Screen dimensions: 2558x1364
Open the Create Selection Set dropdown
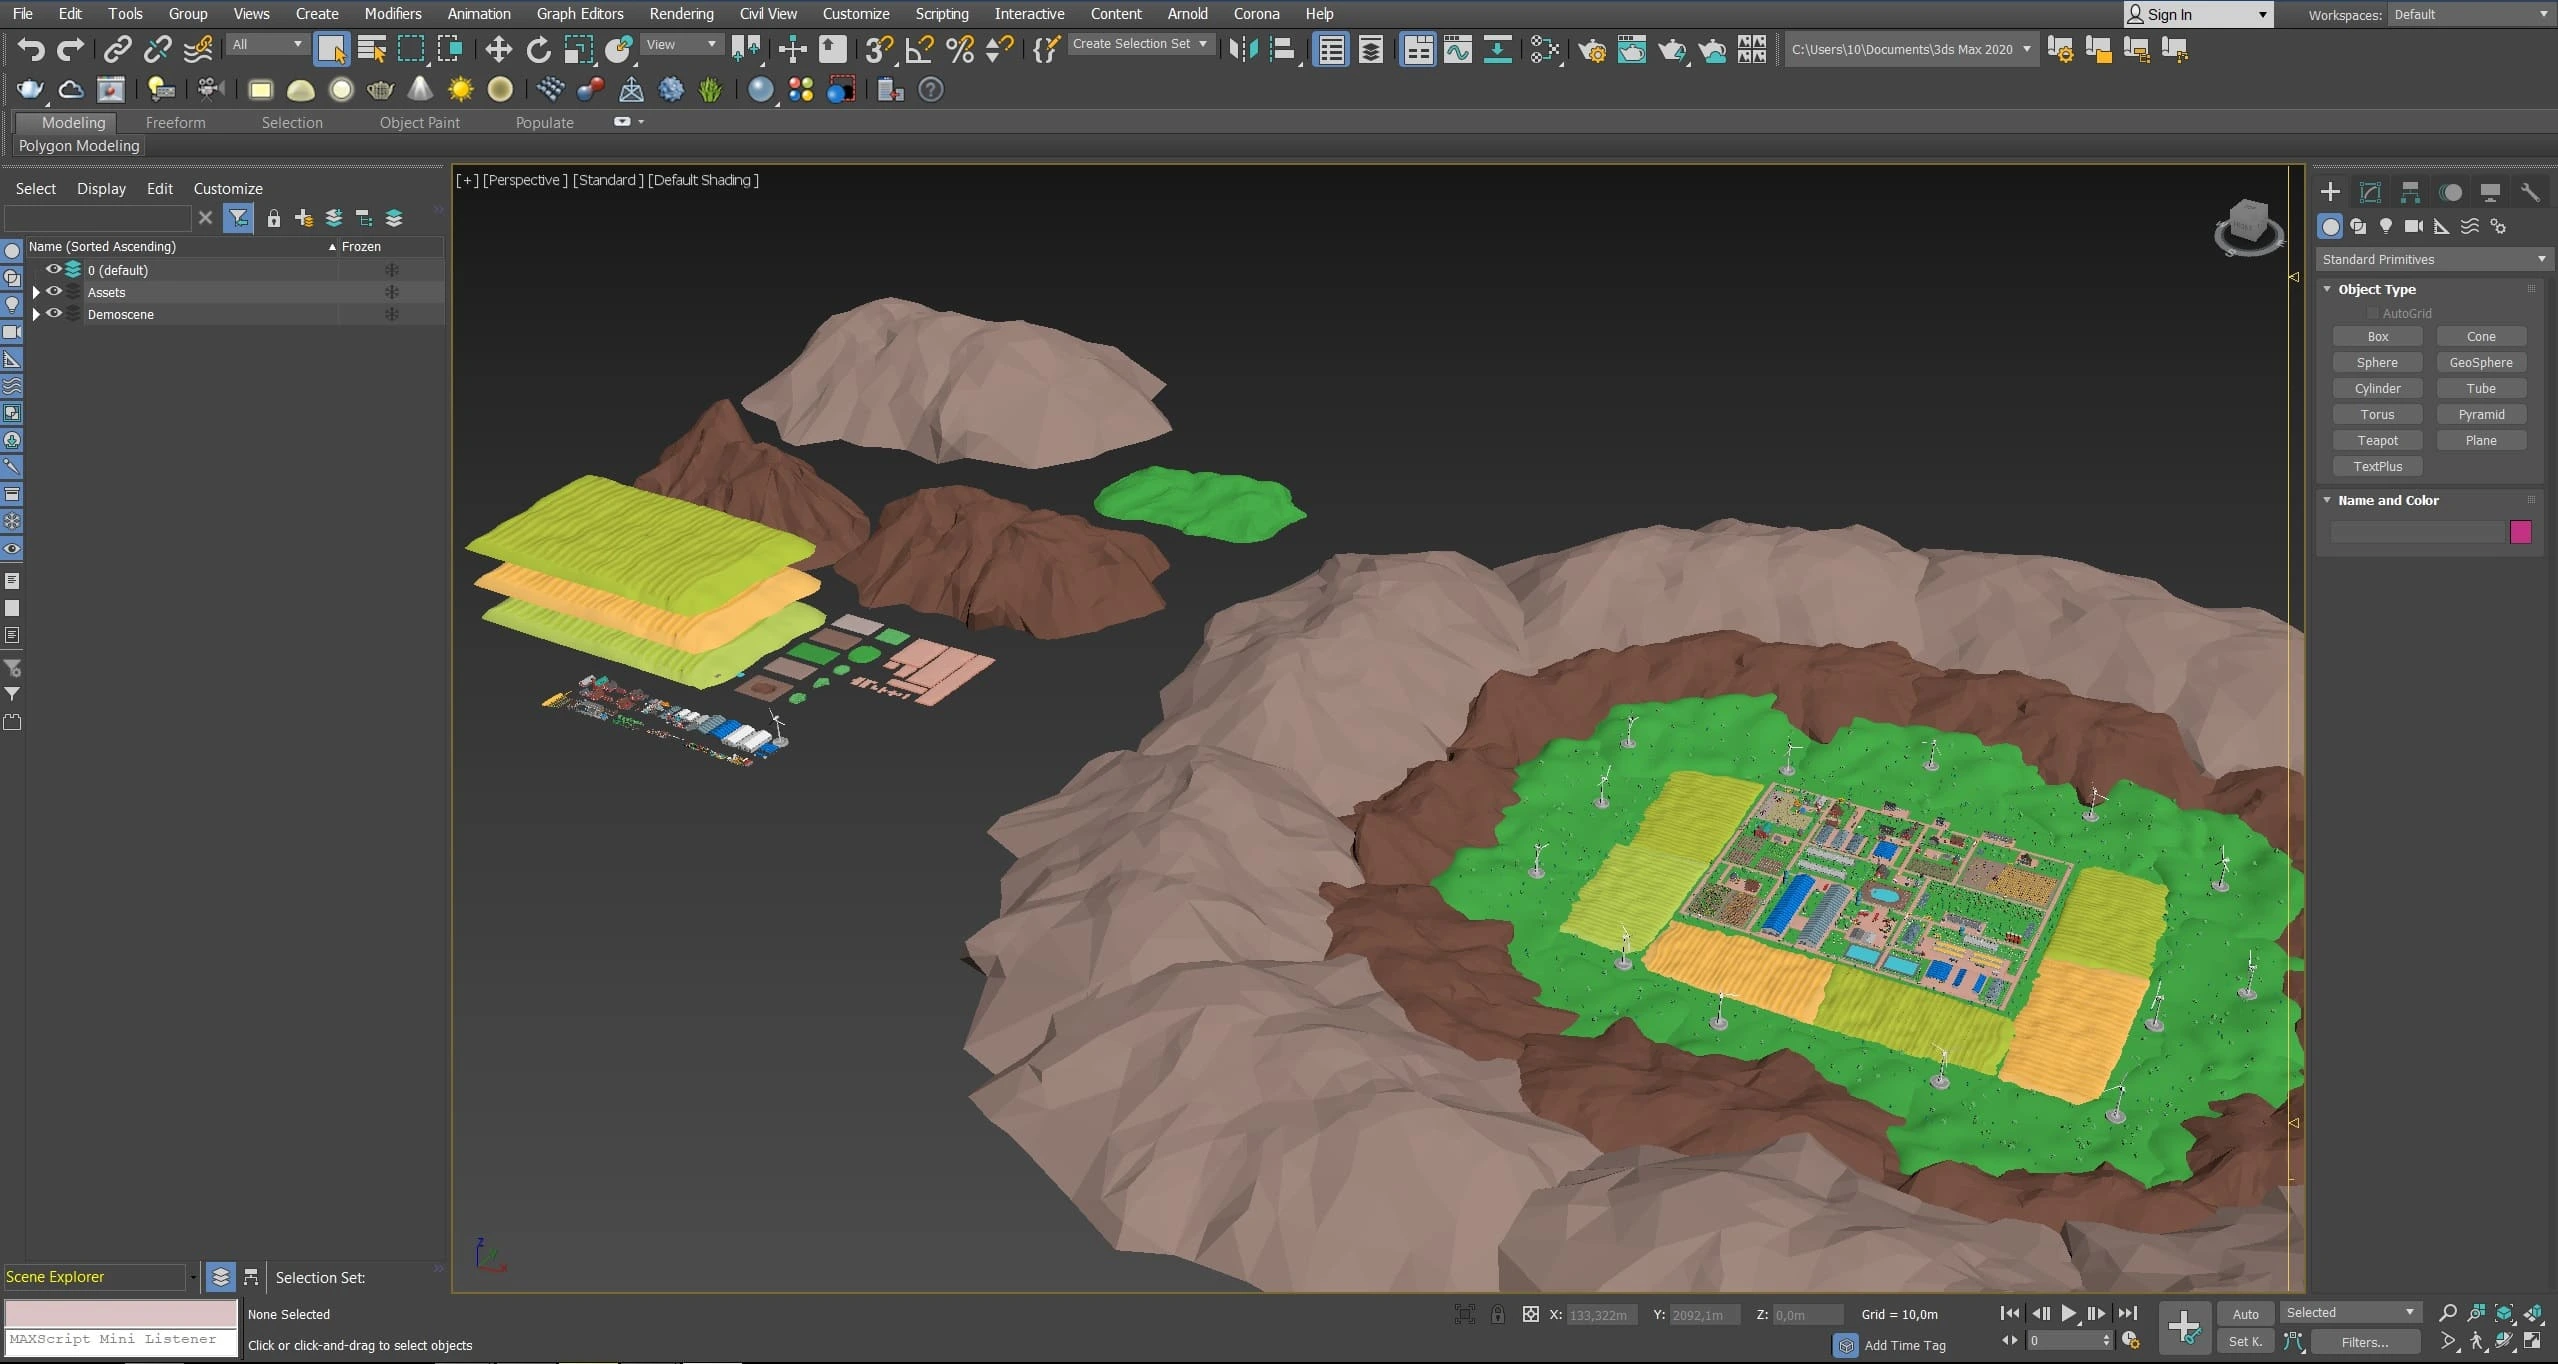coord(1140,44)
